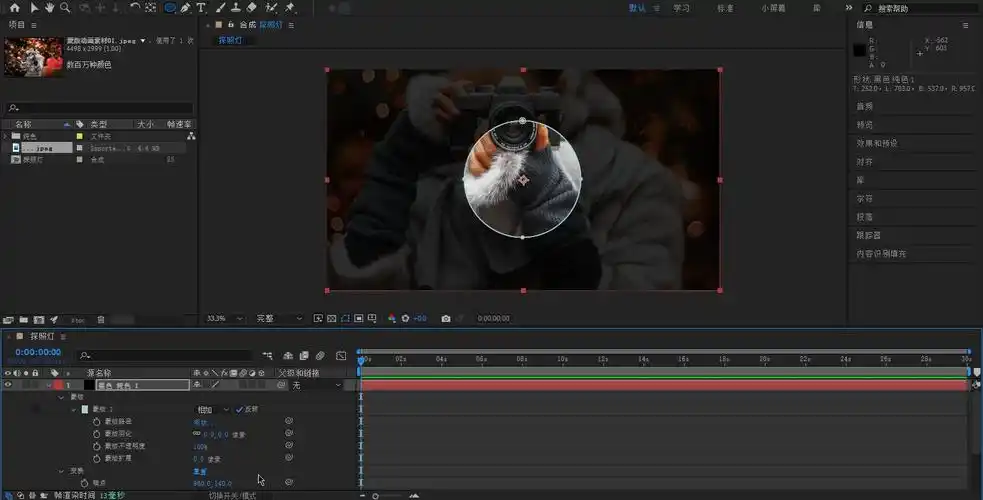Viewport: 983px width, 500px height.
Task: Click the black solid layer color swatch
Action: 89,385
